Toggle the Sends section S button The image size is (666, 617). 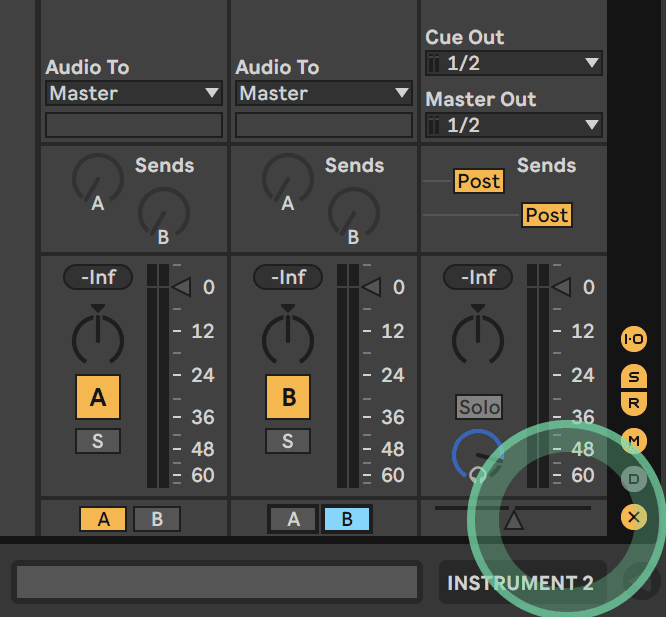[634, 376]
